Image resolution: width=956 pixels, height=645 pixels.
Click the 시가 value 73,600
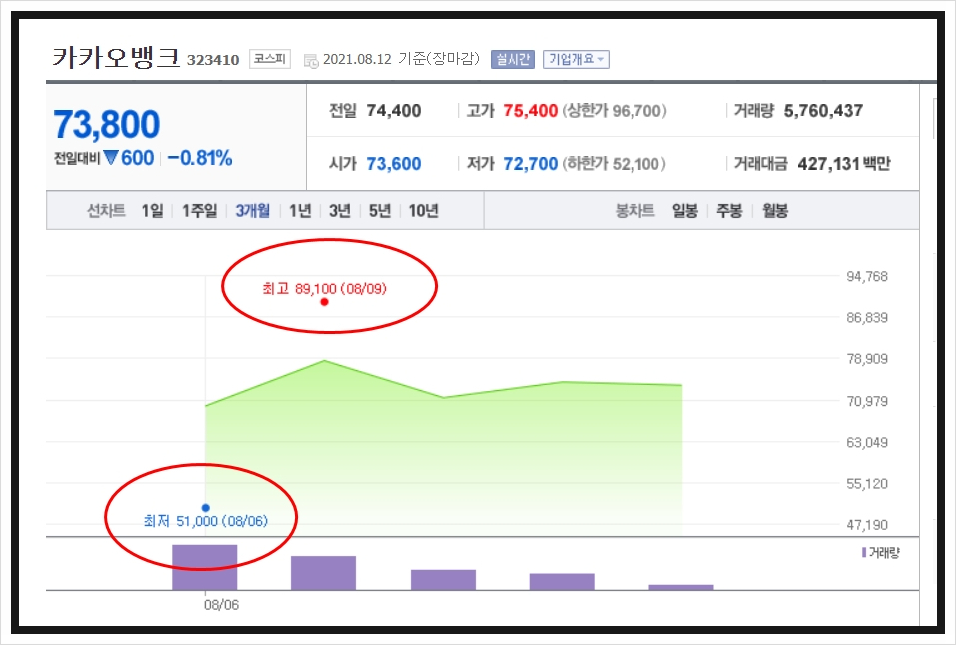coord(394,164)
